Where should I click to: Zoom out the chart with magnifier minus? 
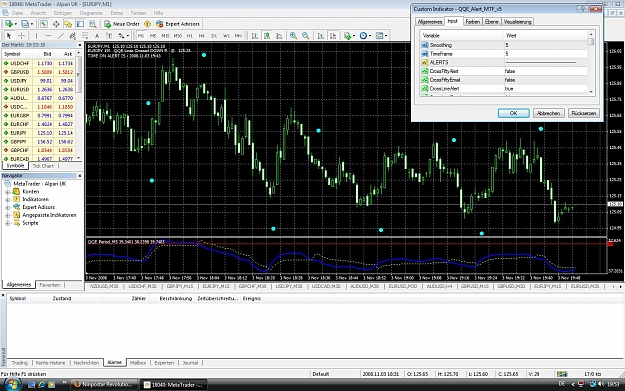click(306, 36)
